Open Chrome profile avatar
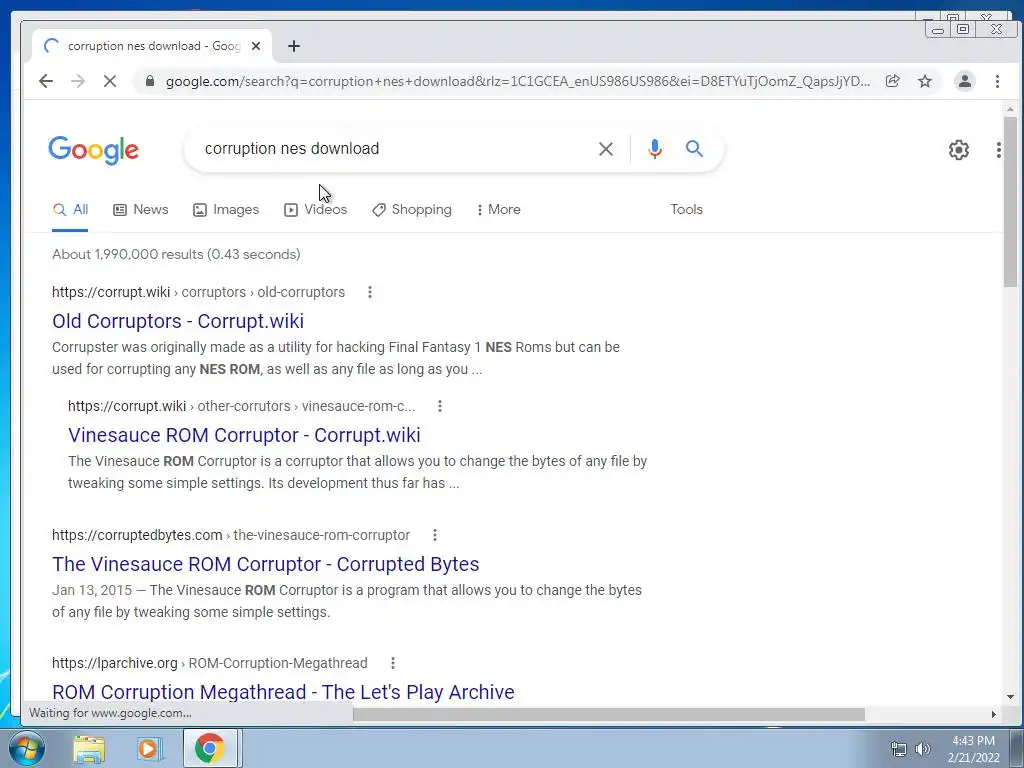 tap(965, 81)
